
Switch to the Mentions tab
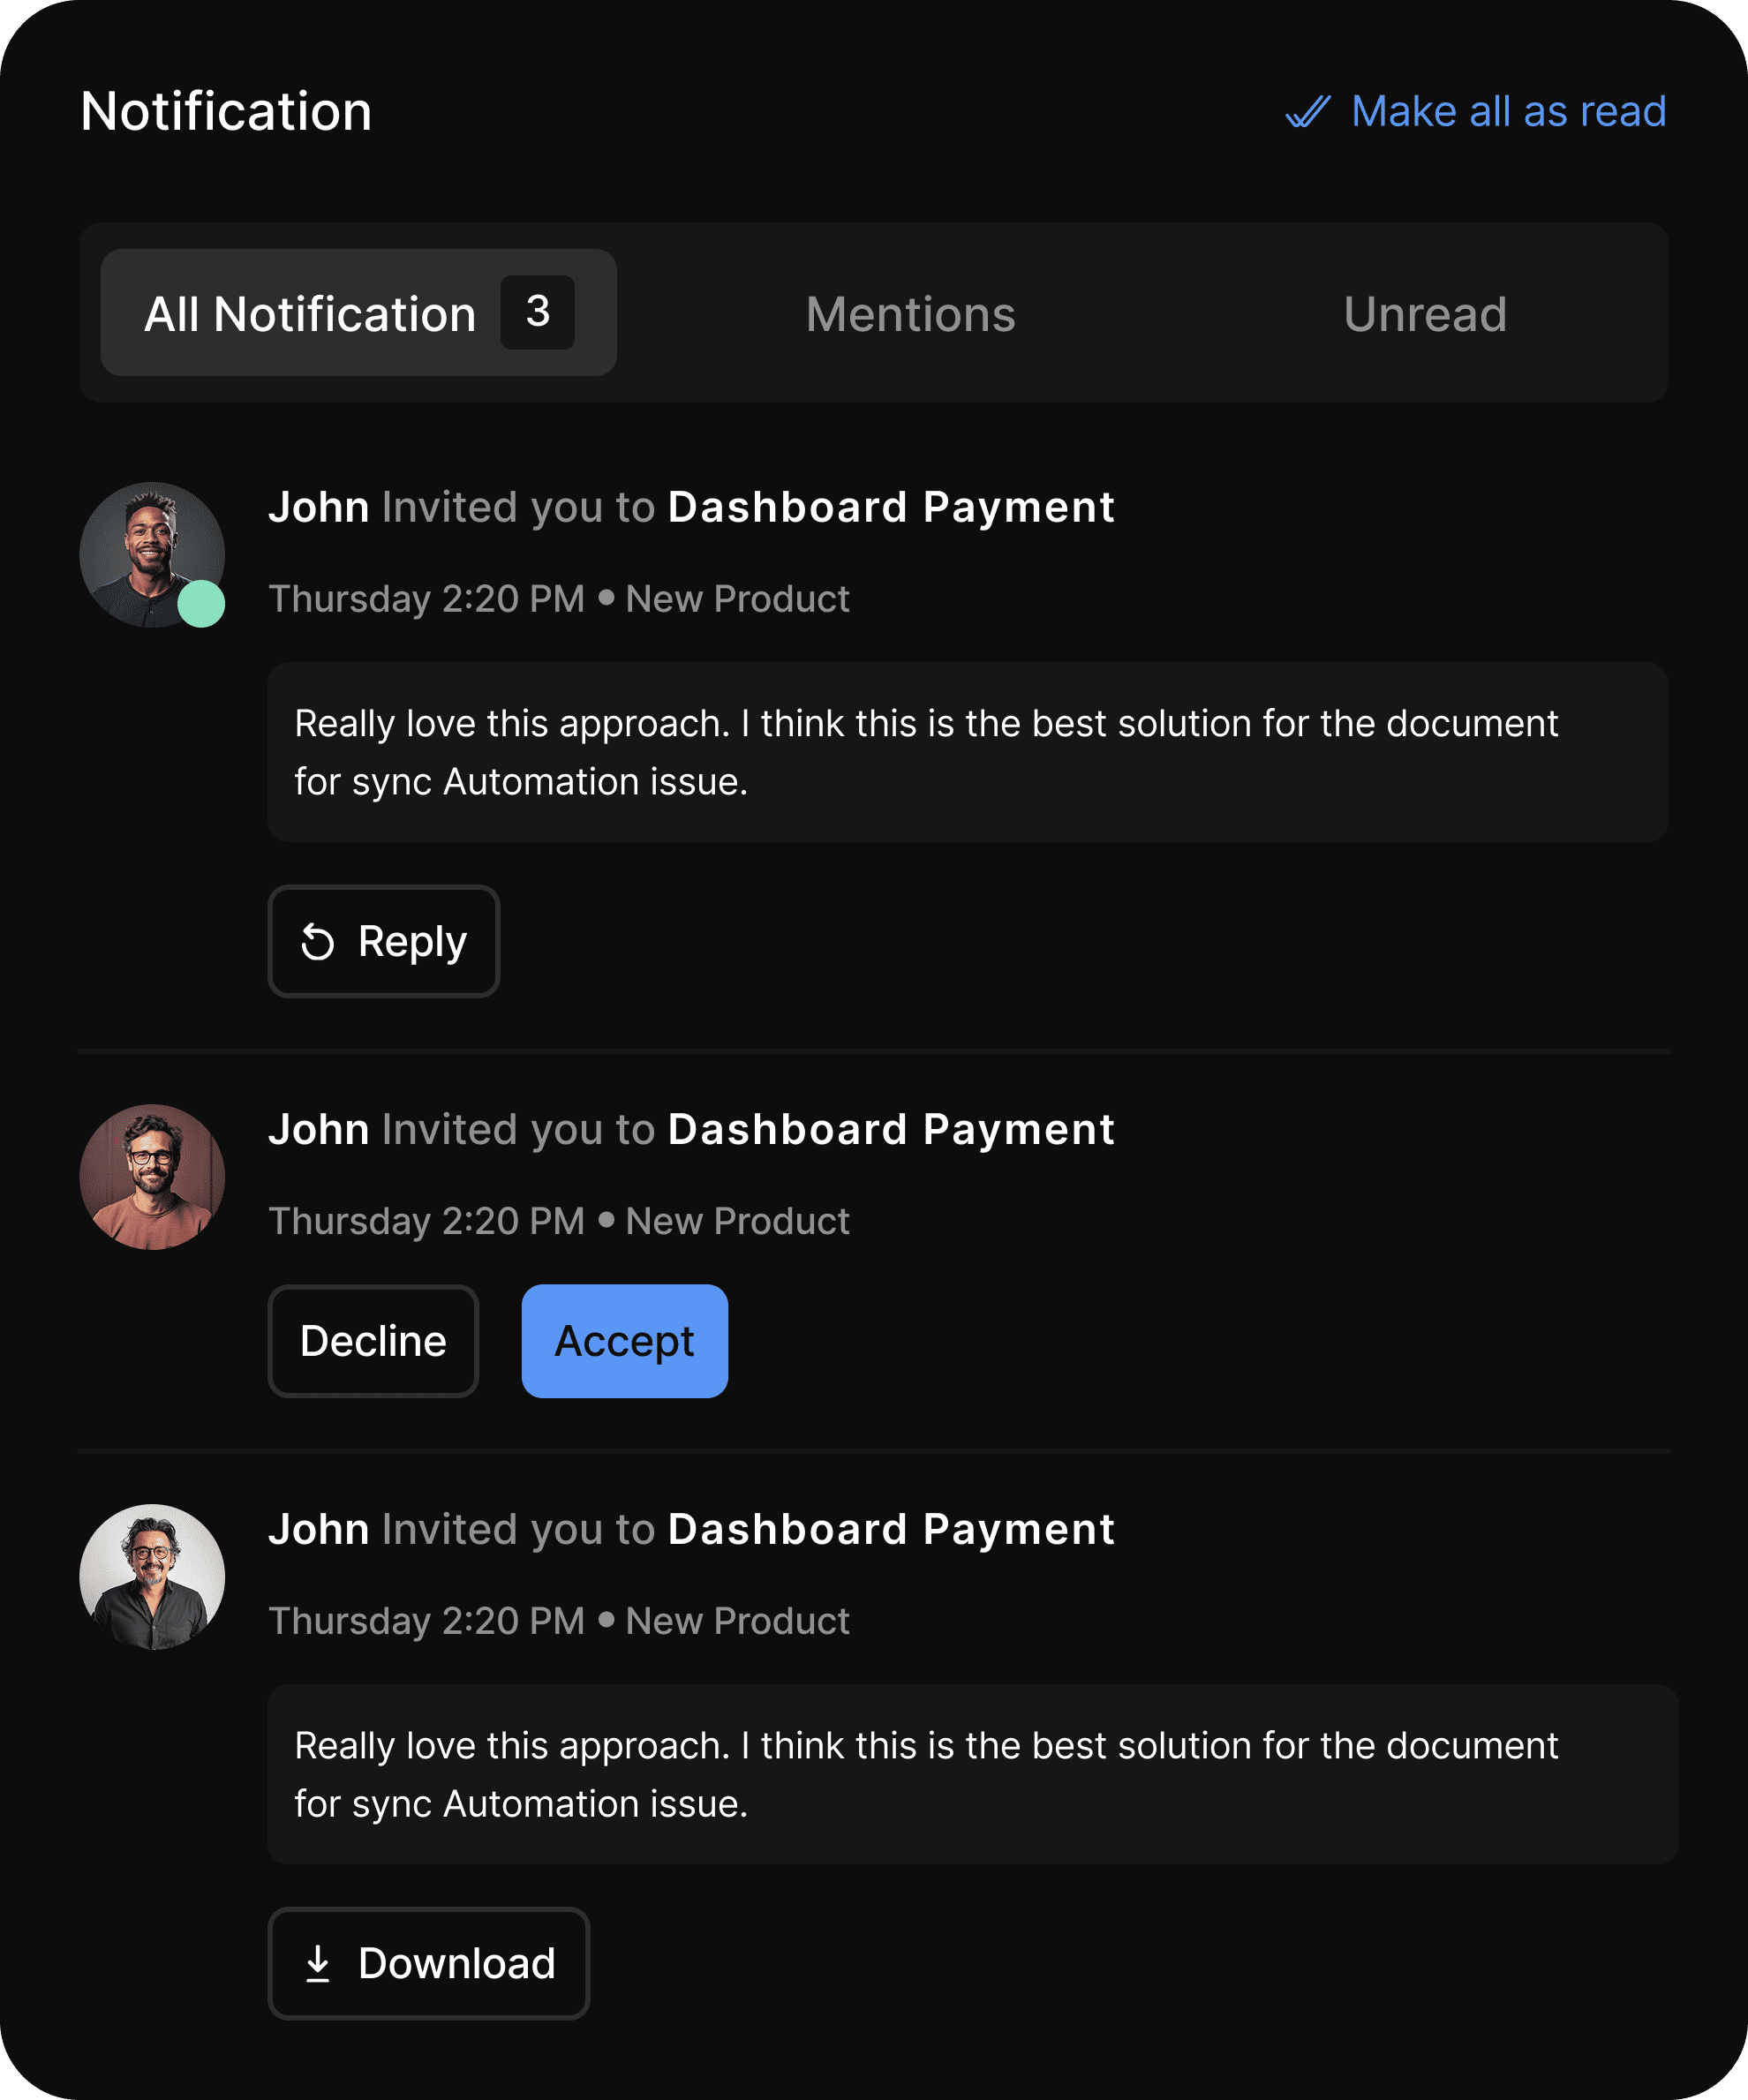(x=910, y=314)
